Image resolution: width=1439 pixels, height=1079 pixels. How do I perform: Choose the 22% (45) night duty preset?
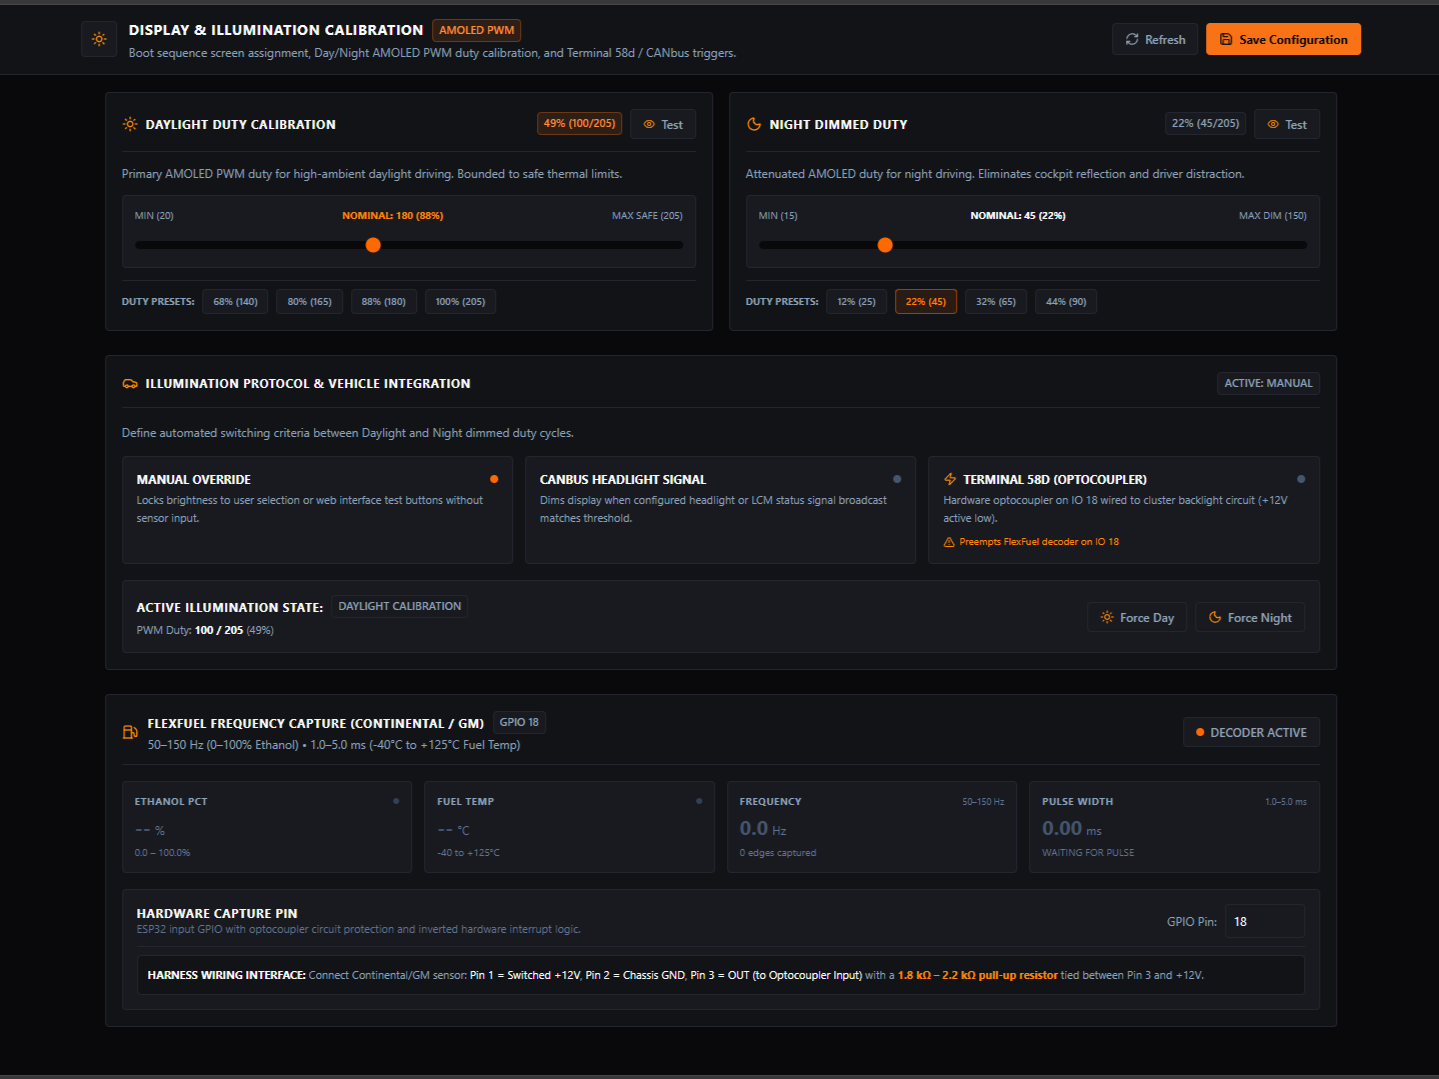(x=926, y=302)
